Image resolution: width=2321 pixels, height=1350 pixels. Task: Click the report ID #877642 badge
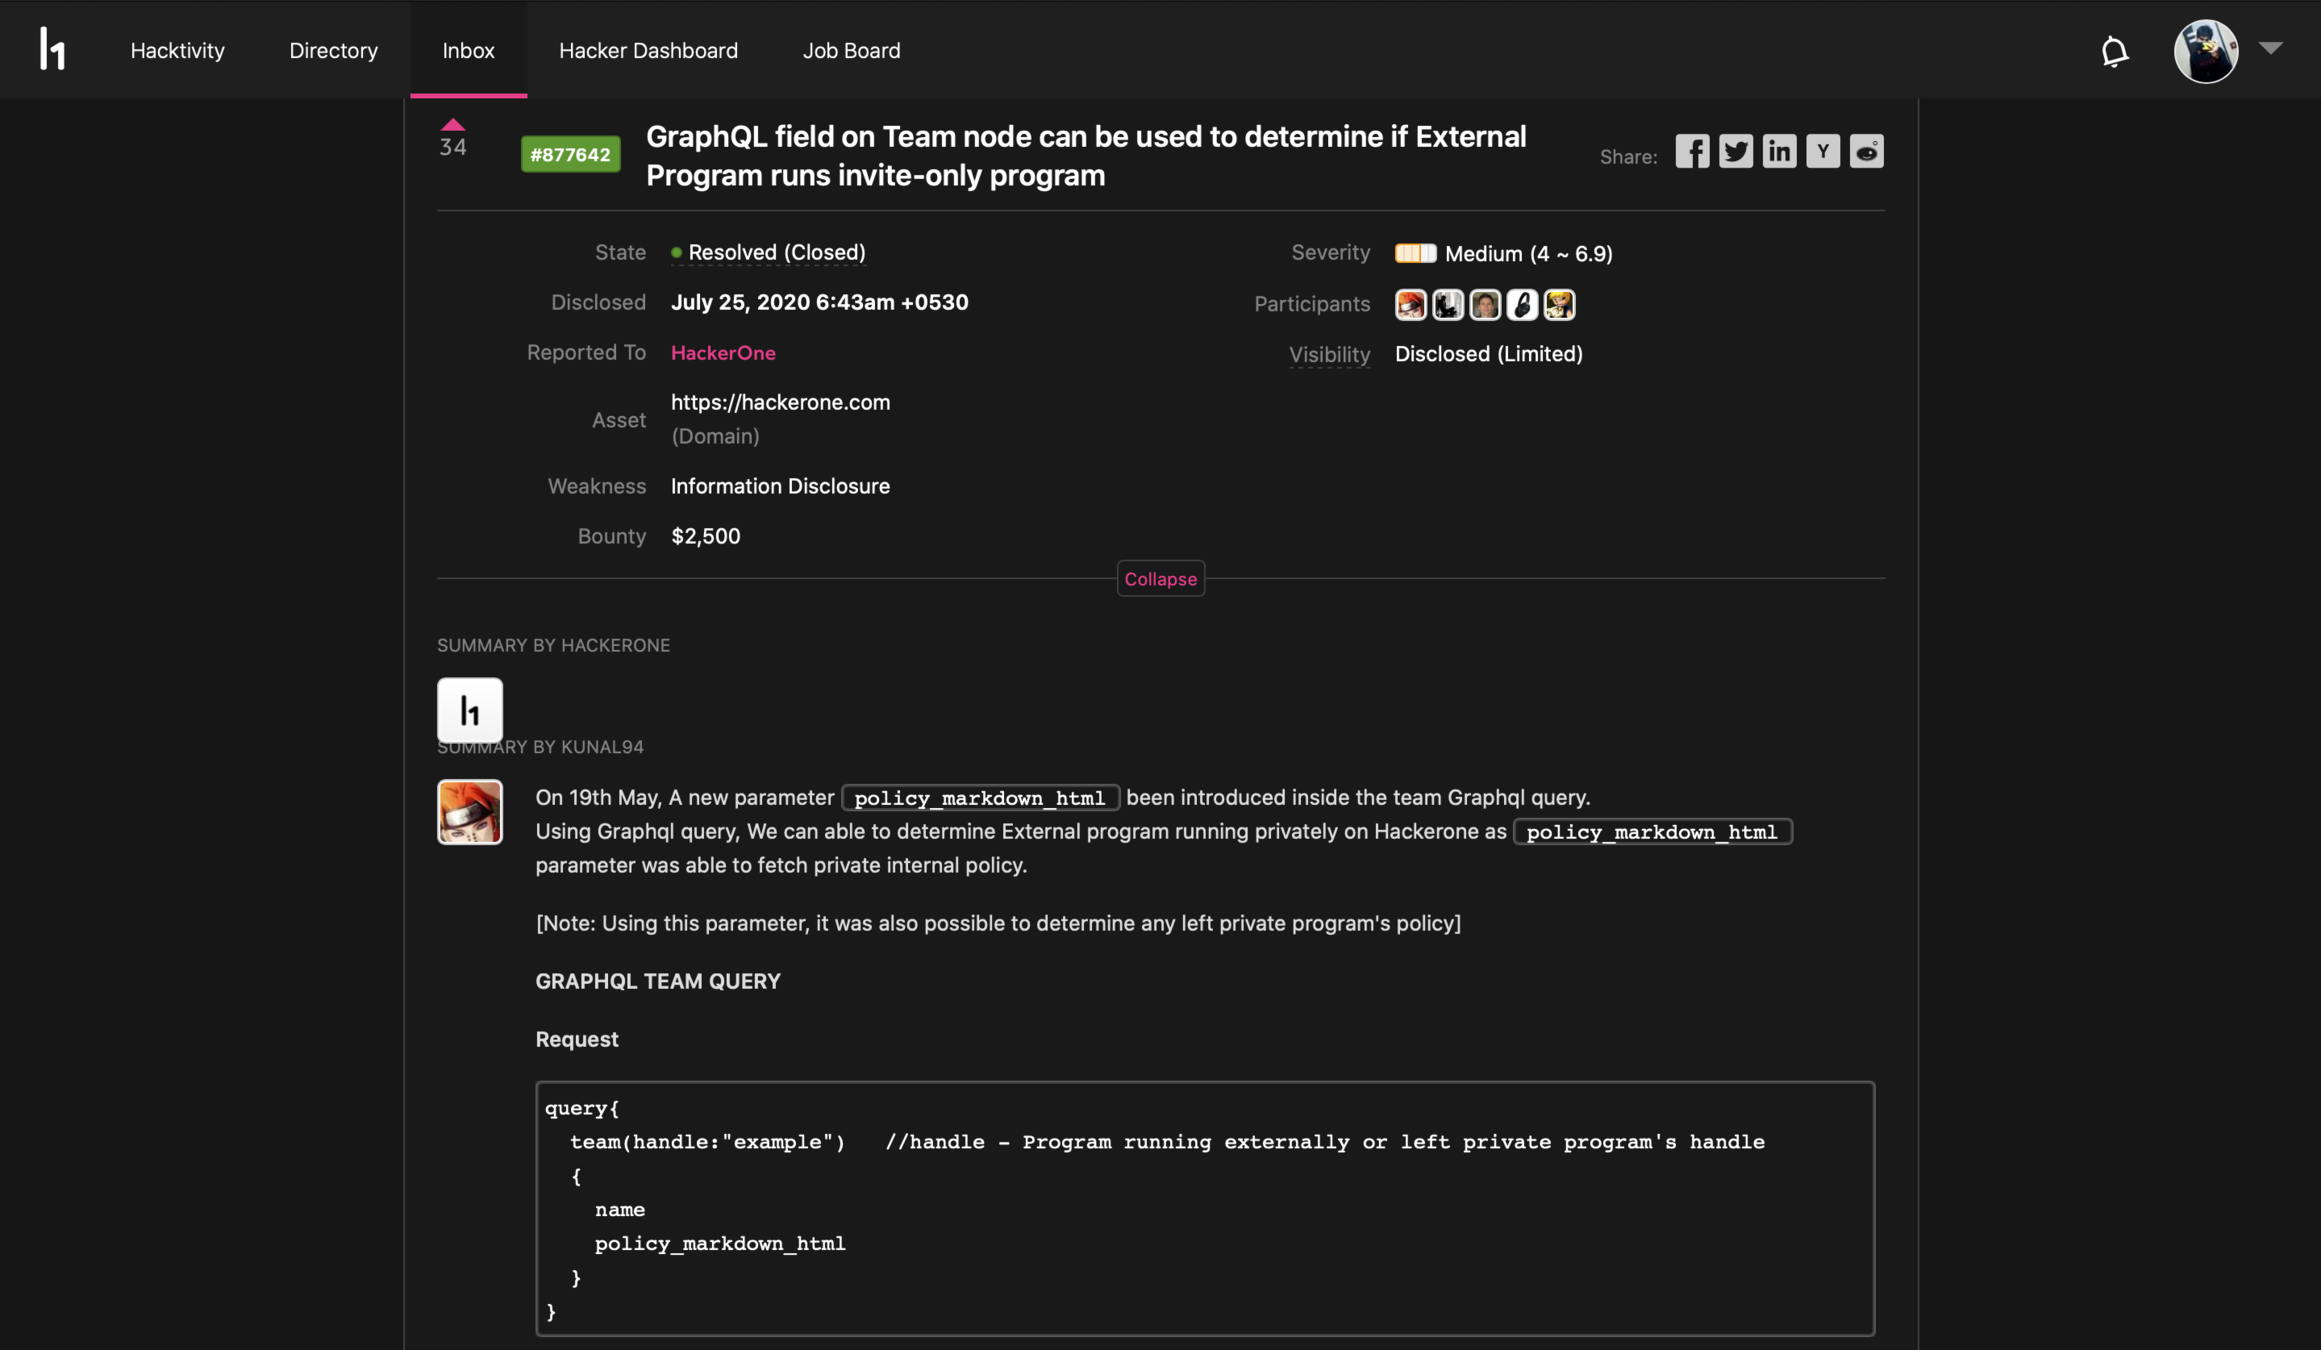click(x=570, y=155)
